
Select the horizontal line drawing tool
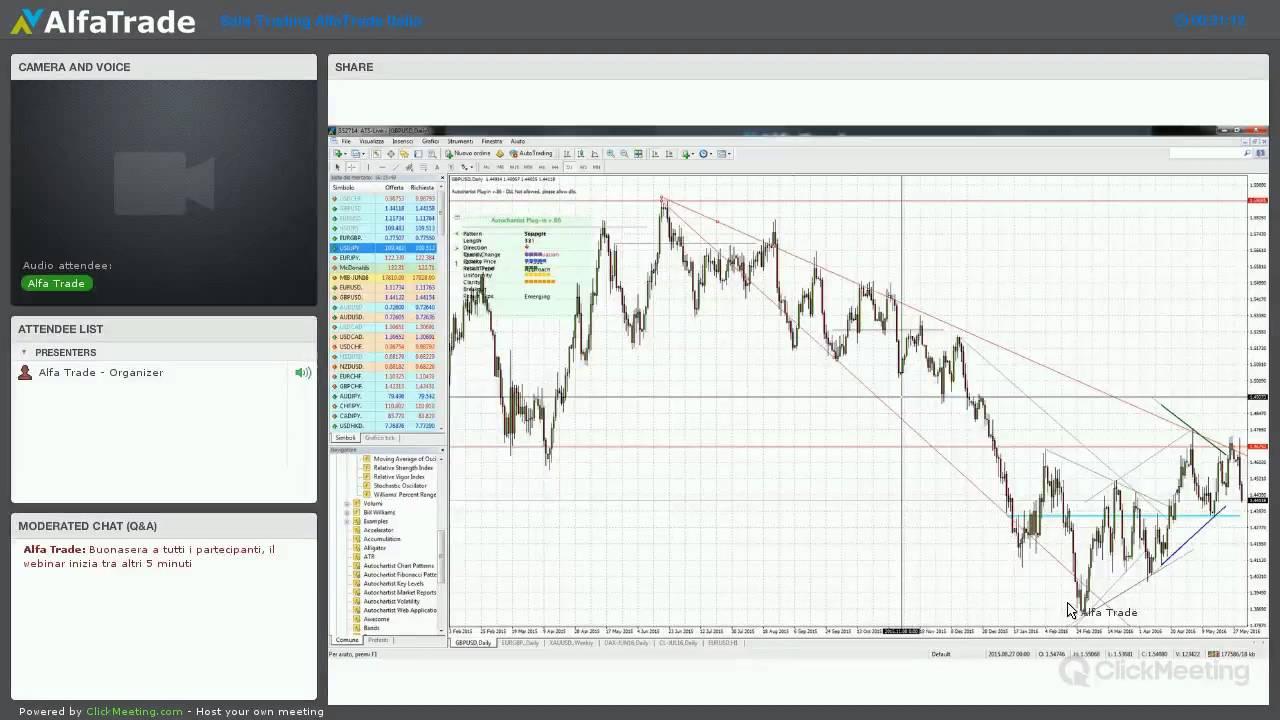click(x=382, y=167)
